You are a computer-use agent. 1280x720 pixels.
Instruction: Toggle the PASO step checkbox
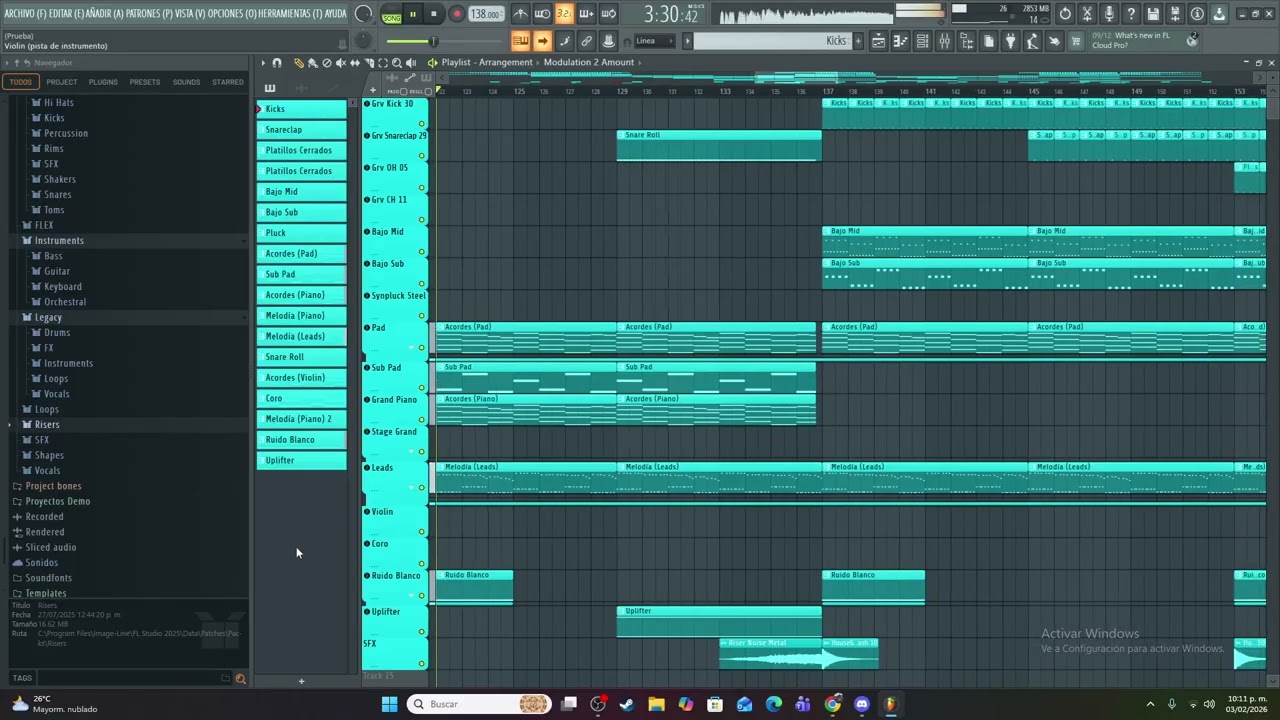403,92
